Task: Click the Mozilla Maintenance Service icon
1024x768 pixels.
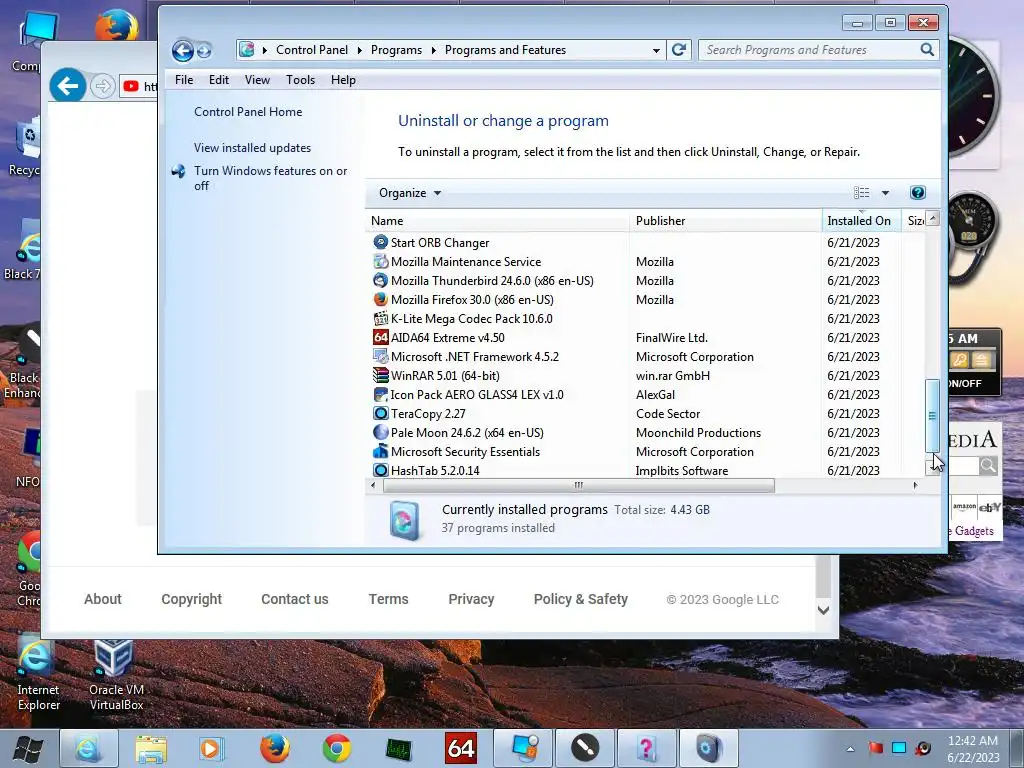Action: (380, 261)
